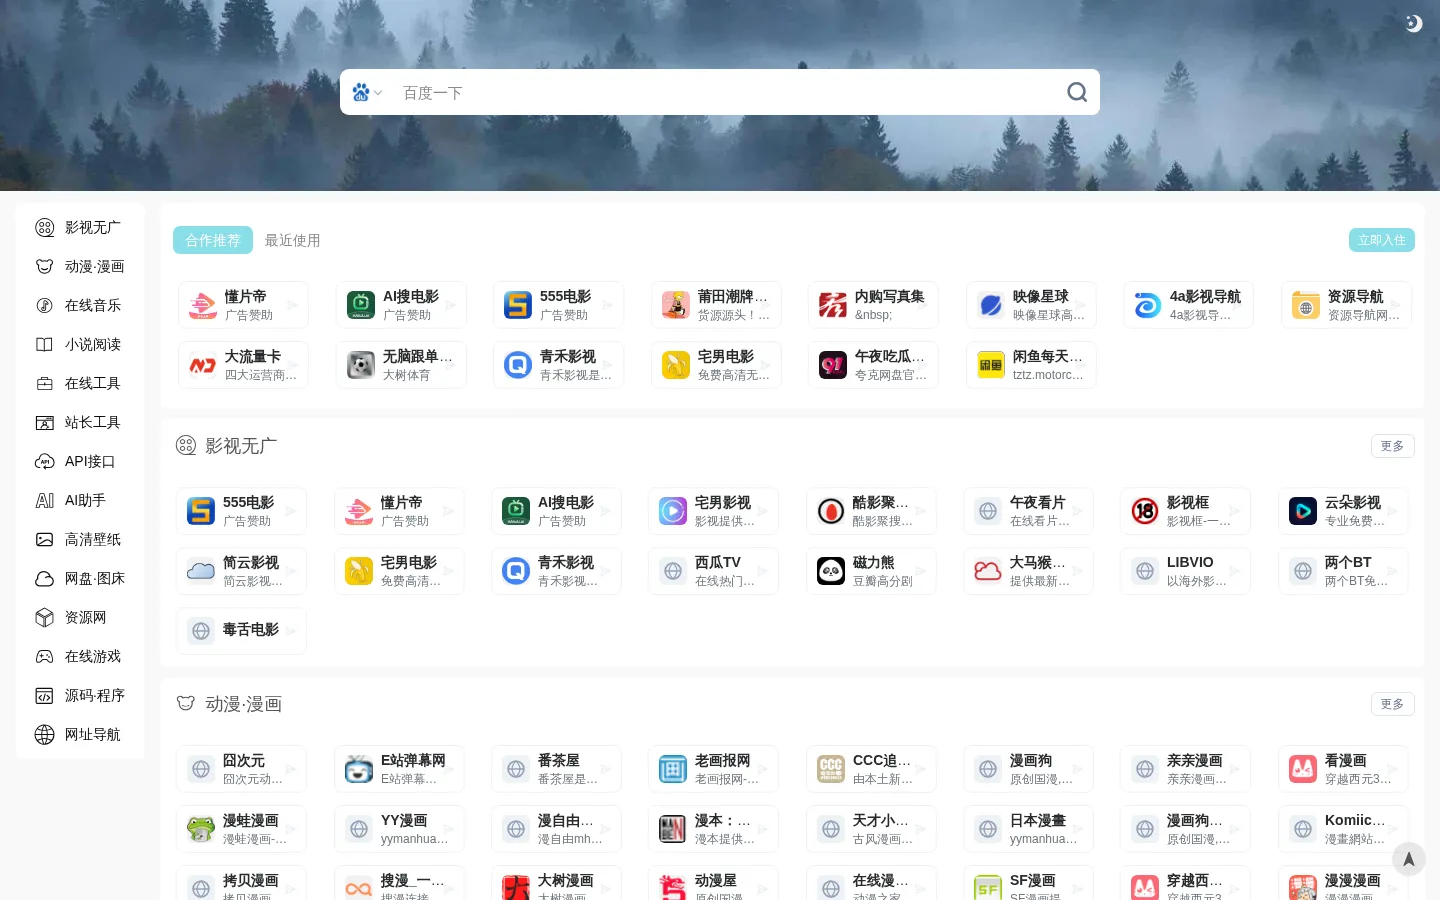Click 更多 beside 影视无广 heading
Viewport: 1440px width, 900px height.
pyautogui.click(x=1392, y=446)
